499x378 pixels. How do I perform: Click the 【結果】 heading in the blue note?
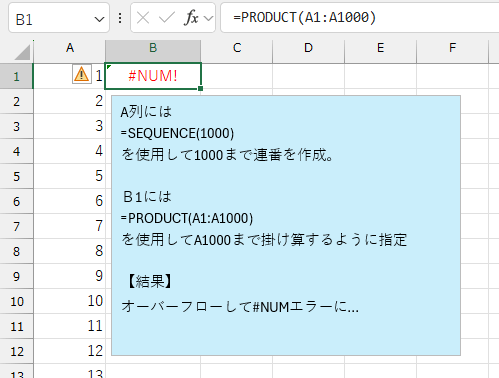150,282
